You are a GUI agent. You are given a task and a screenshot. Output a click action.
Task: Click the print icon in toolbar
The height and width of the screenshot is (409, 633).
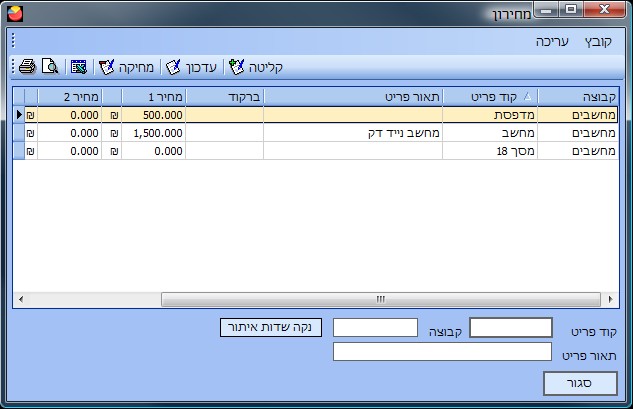click(28, 67)
